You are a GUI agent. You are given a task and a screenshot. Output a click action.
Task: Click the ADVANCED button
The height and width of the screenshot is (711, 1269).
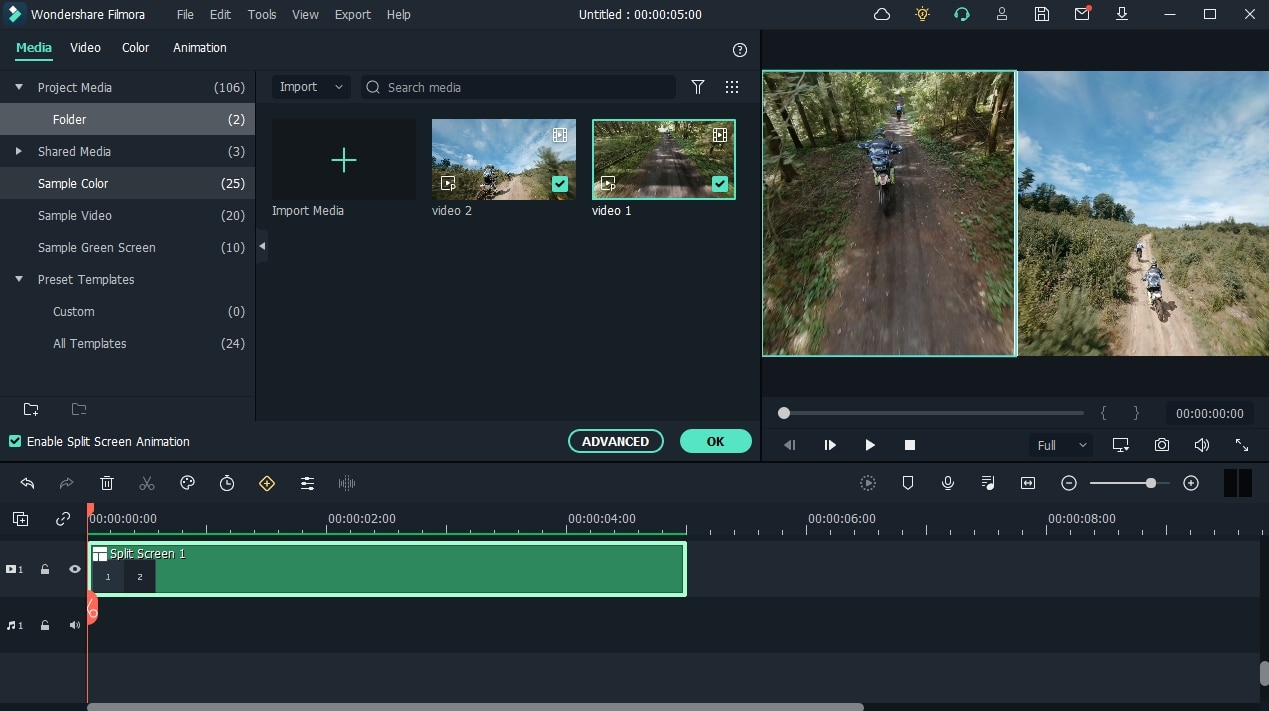615,441
